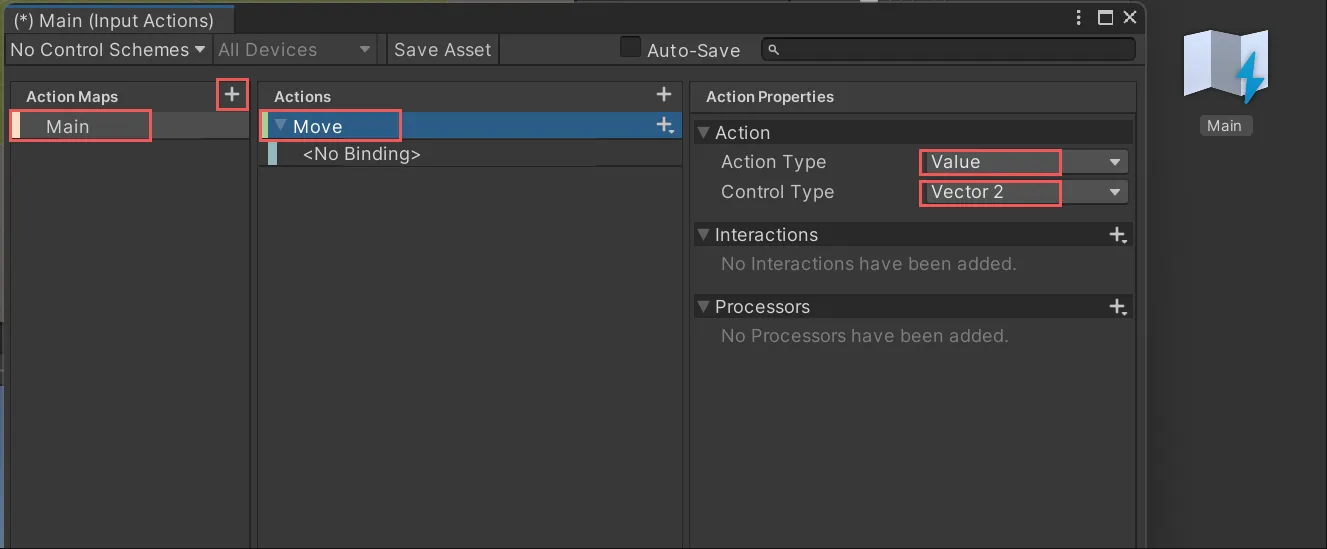Image resolution: width=1327 pixels, height=549 pixels.
Task: Open the Action Type dropdown
Action: pos(1023,162)
